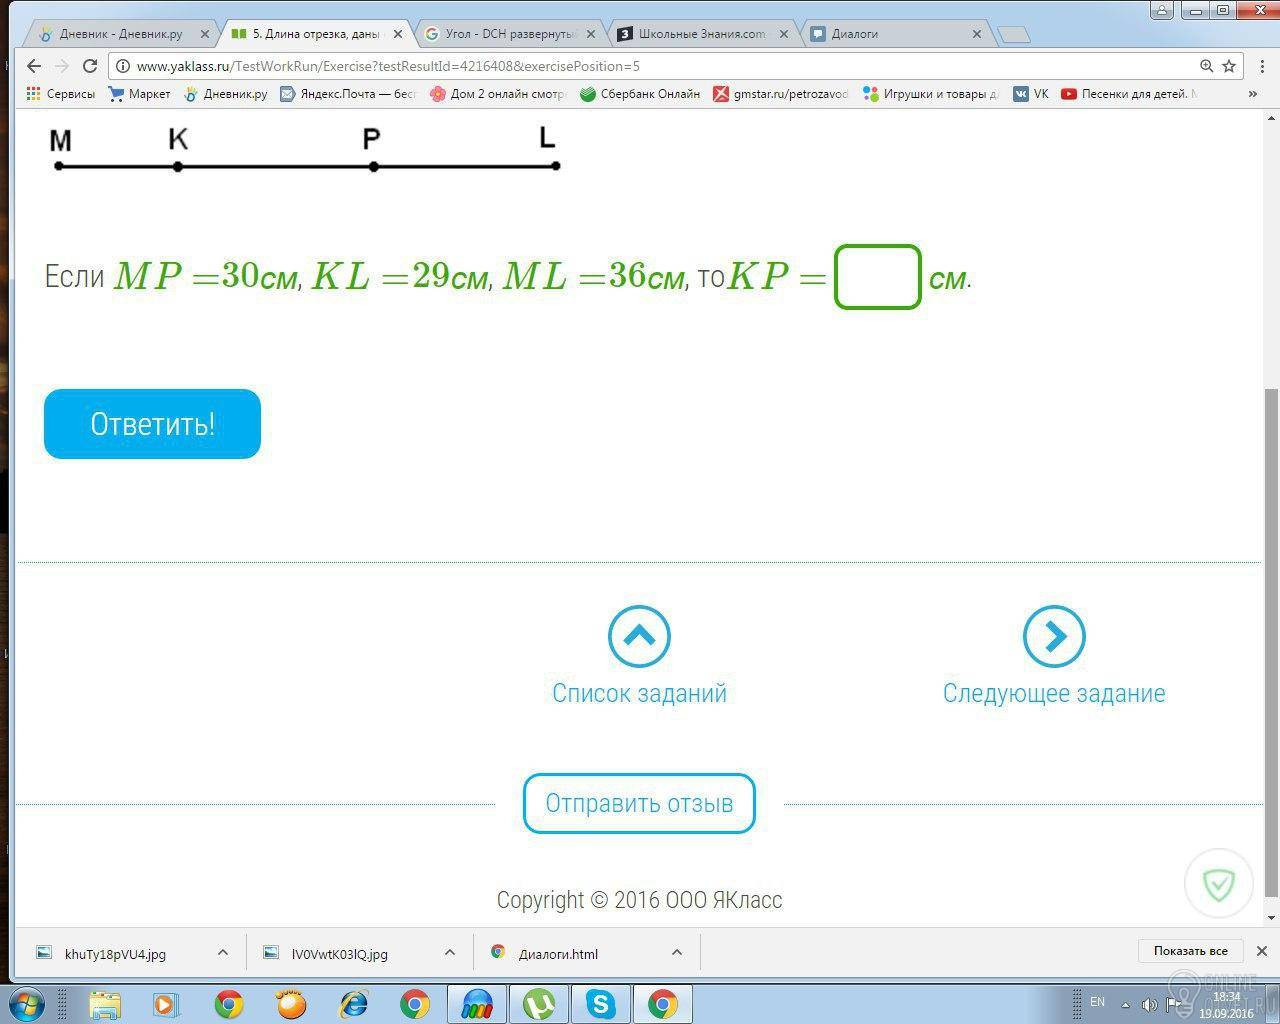Image resolution: width=1280 pixels, height=1024 pixels.
Task: Click the right-arrow circle for next task
Action: click(x=1054, y=636)
